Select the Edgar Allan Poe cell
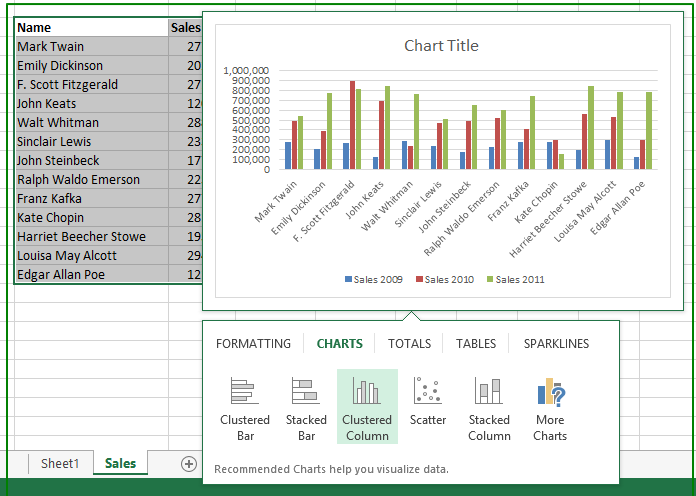This screenshot has height=496, width=696. (x=90, y=275)
